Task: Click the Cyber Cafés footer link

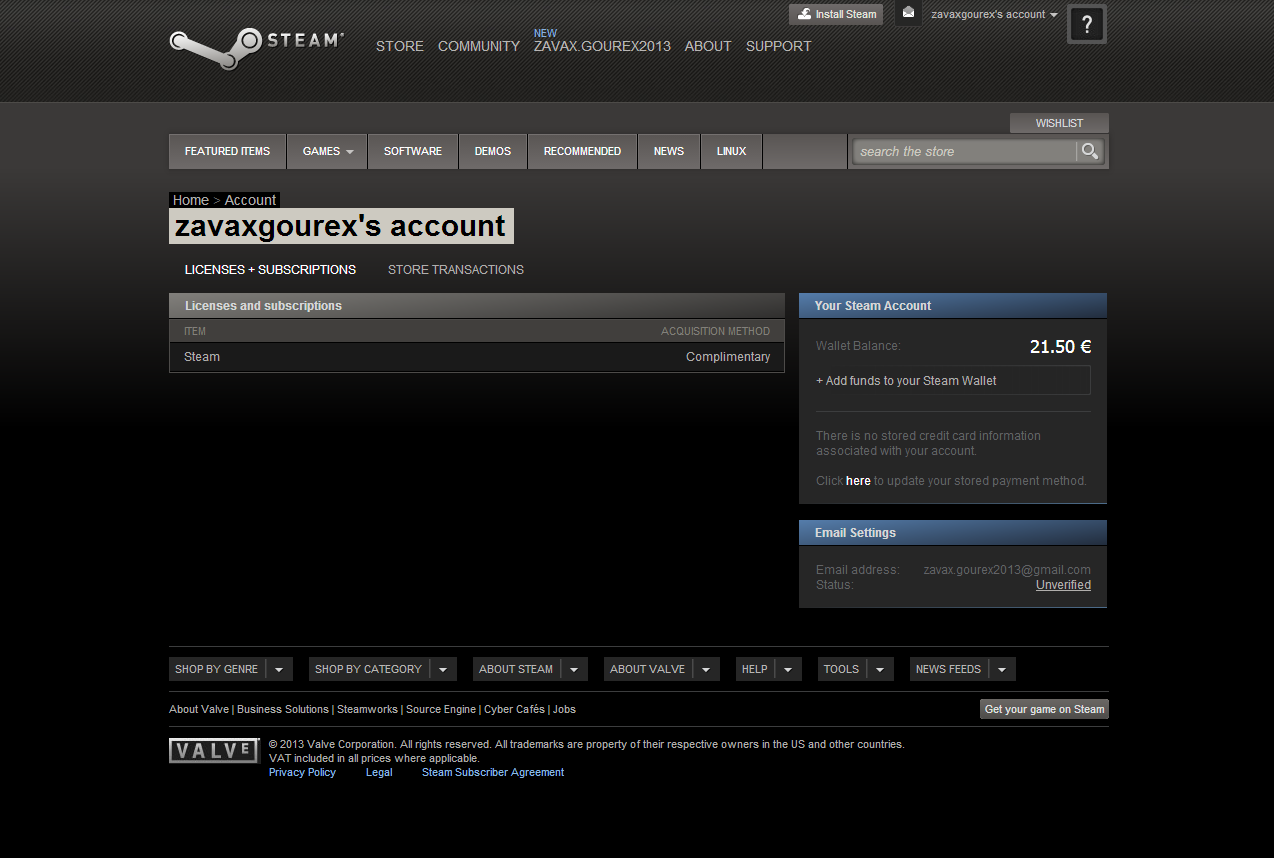Action: [x=515, y=709]
